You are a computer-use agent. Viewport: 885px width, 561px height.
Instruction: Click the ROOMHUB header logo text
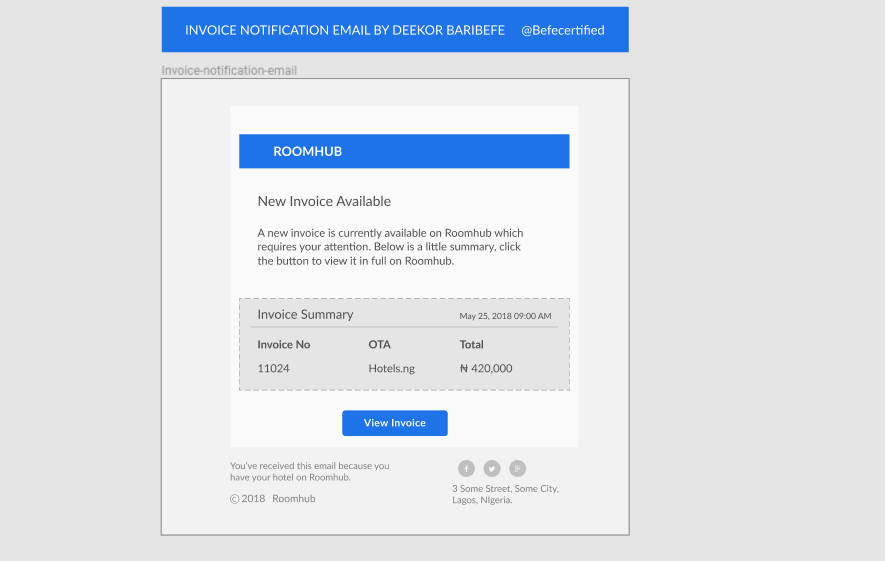click(308, 151)
